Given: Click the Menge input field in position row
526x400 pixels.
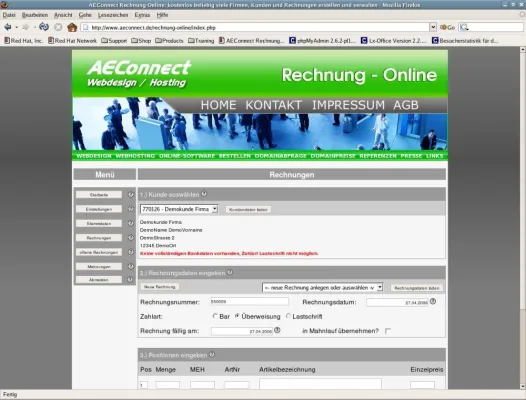Looking at the screenshot, I should pyautogui.click(x=168, y=385).
